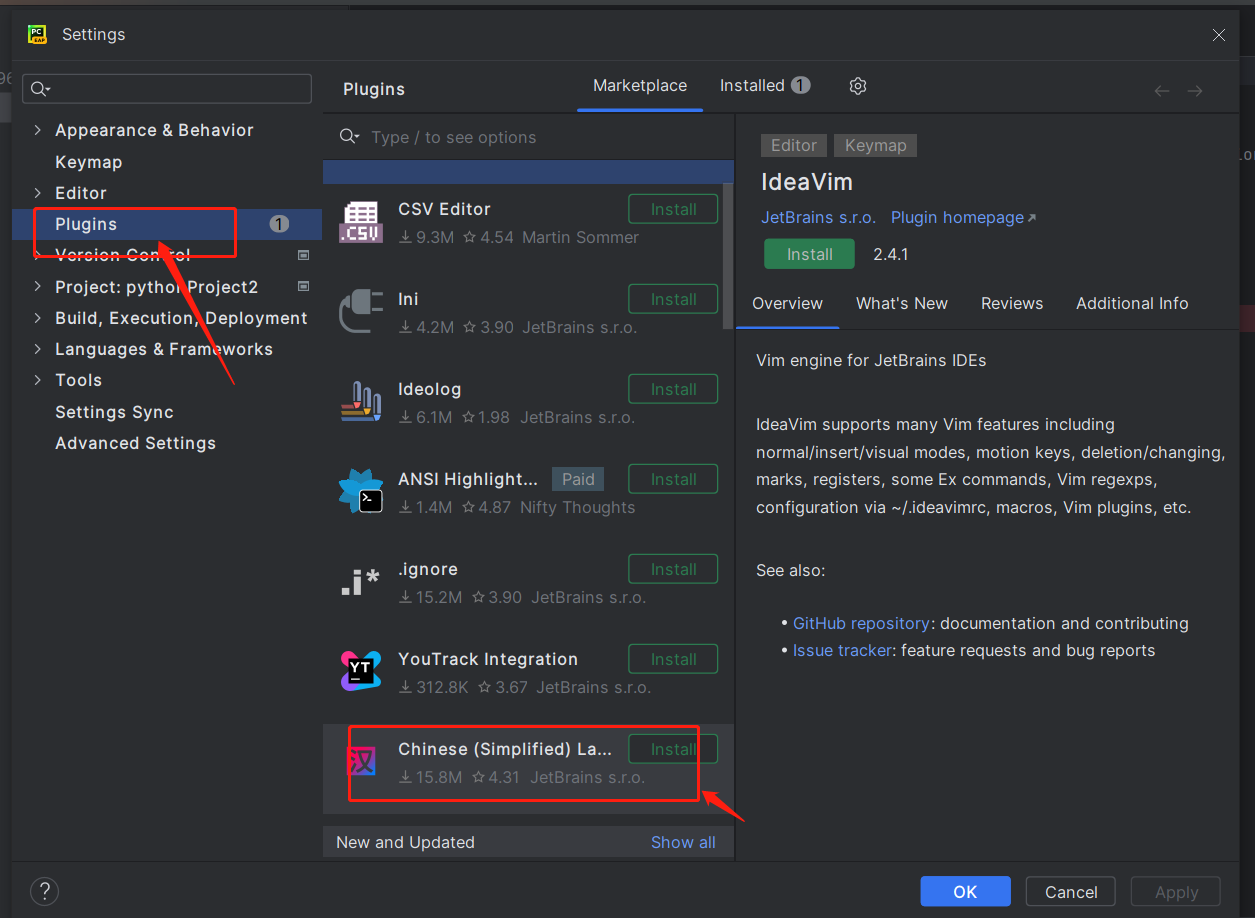Click the Ideolog plugin icon
Image resolution: width=1255 pixels, height=918 pixels.
[360, 402]
